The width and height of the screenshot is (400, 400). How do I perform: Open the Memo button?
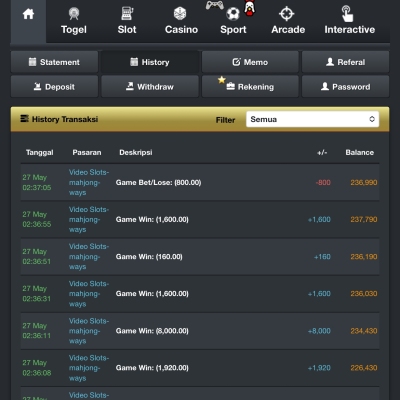pyautogui.click(x=250, y=62)
